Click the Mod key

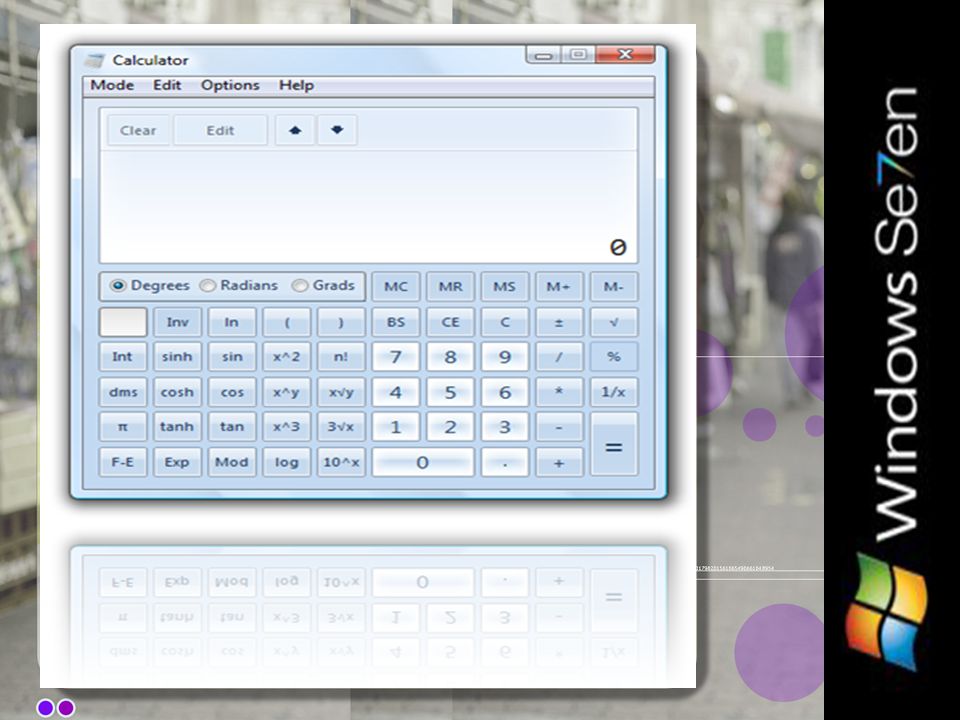[x=232, y=462]
